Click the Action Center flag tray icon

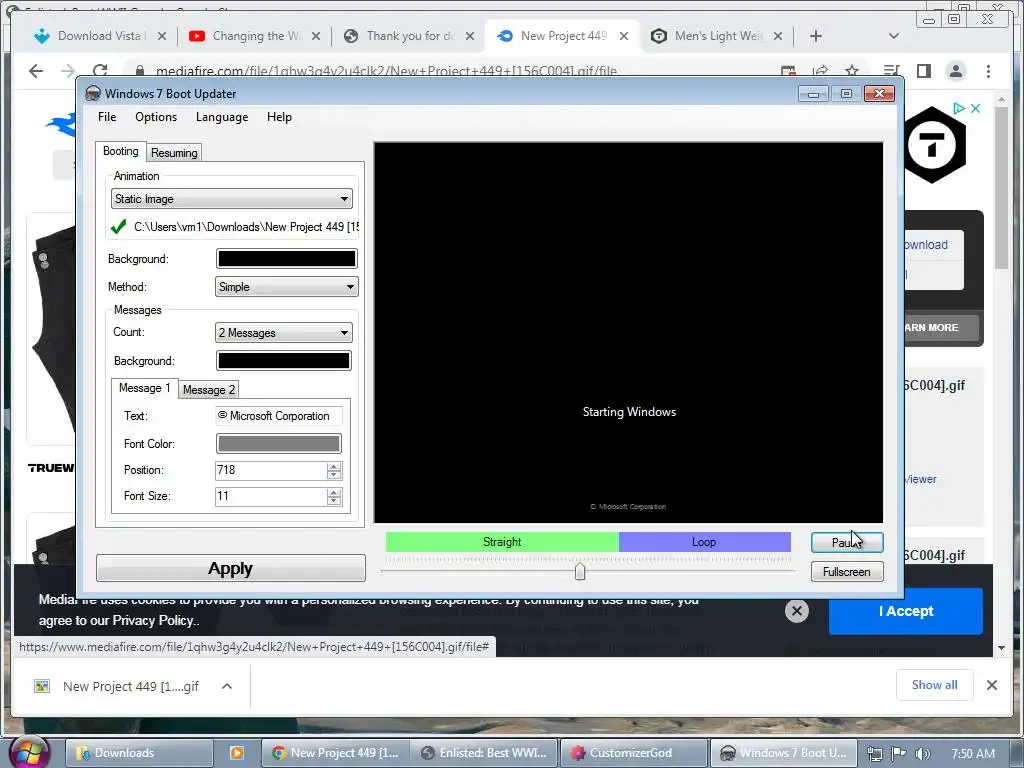point(899,754)
